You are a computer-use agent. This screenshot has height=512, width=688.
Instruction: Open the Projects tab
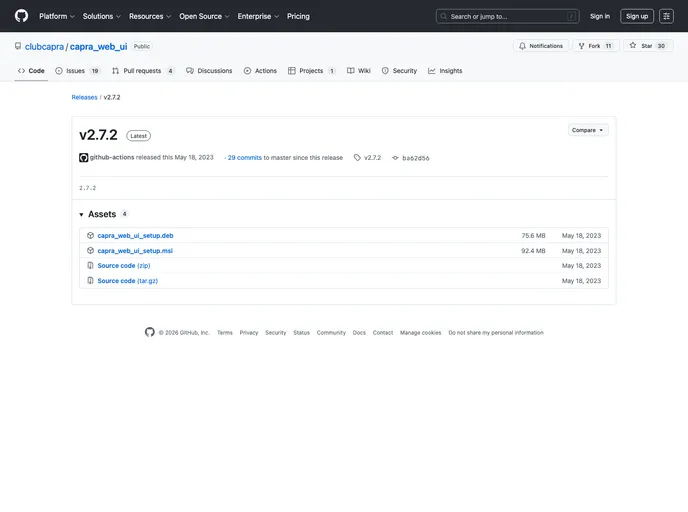pyautogui.click(x=312, y=71)
